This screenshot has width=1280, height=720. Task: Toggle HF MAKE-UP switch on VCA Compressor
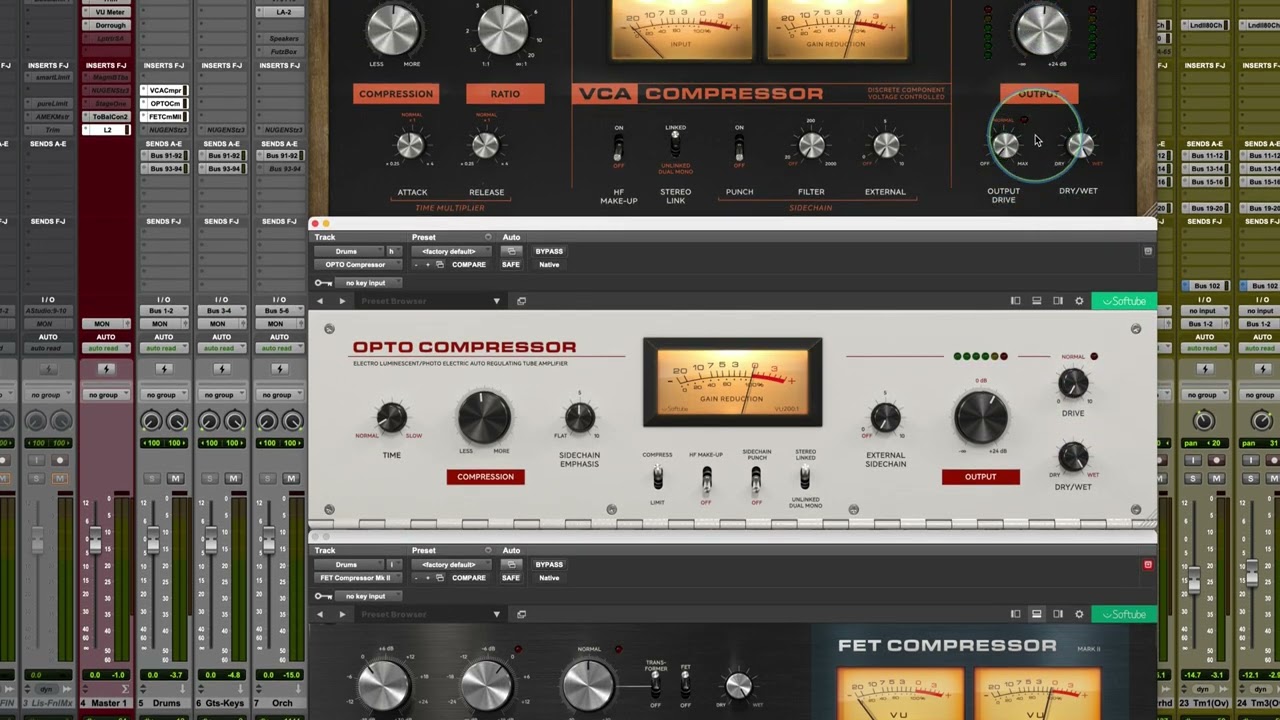[618, 148]
